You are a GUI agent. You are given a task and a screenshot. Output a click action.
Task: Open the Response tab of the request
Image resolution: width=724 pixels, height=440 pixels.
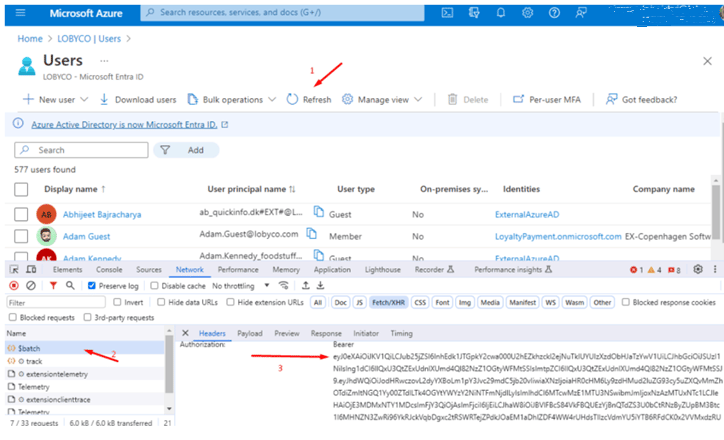point(326,333)
